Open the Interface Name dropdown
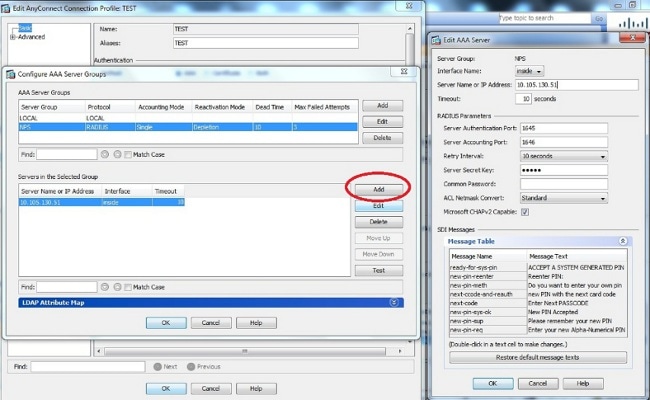Image resolution: width=650 pixels, height=400 pixels. coord(529,71)
